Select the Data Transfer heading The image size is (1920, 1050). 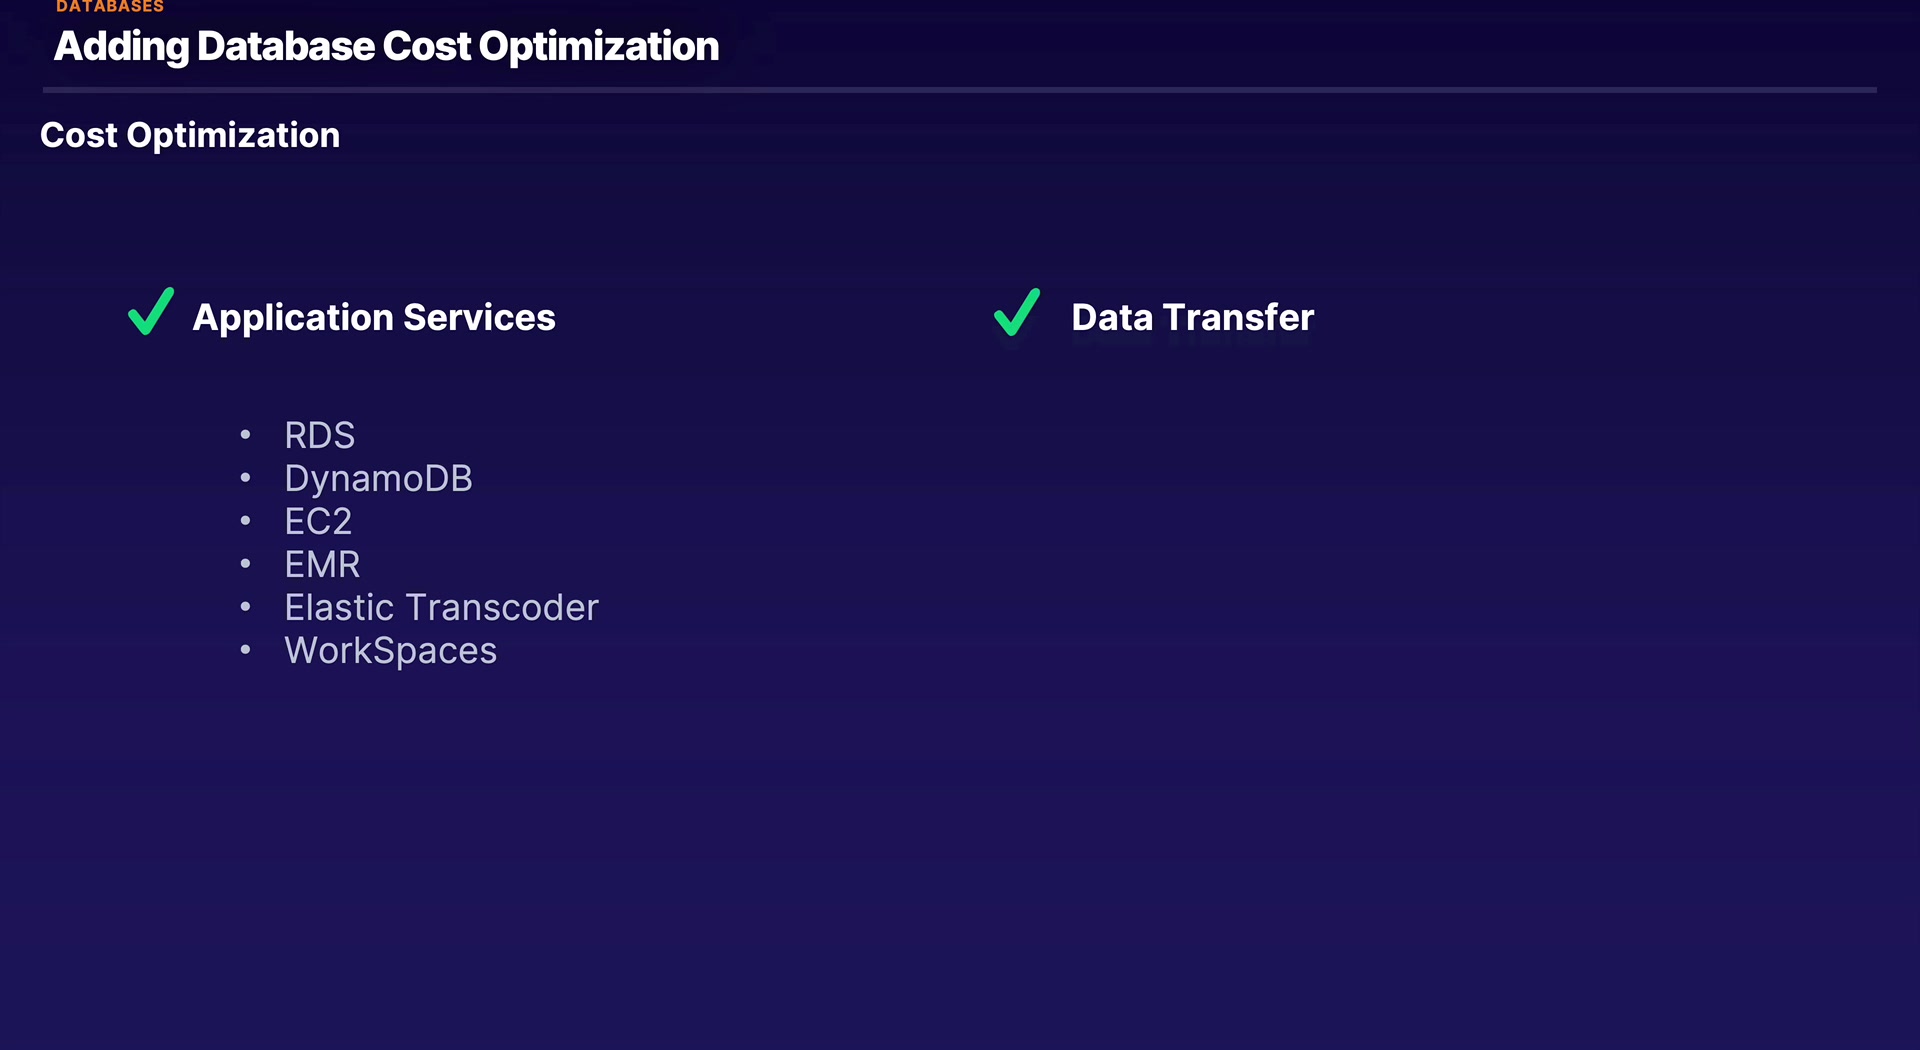click(1192, 318)
